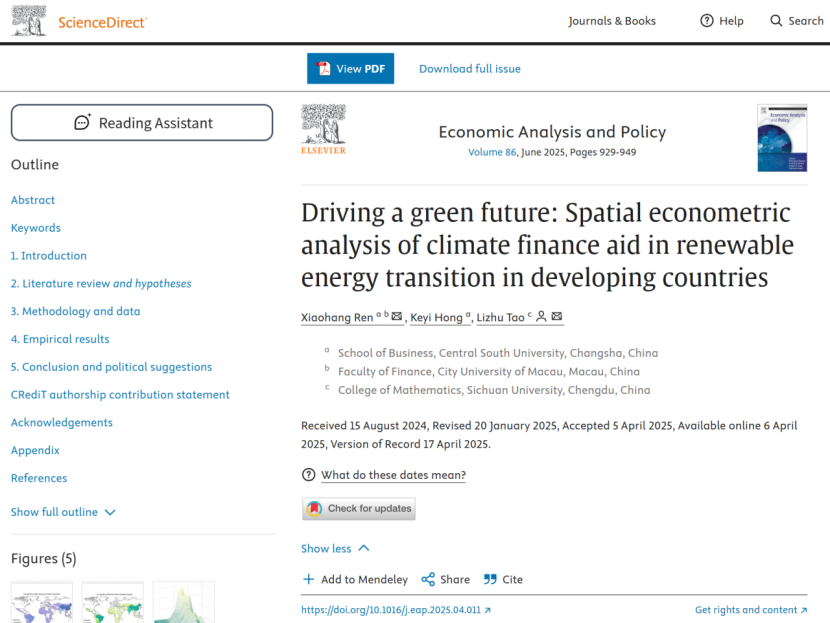Open Journals & Books

point(612,20)
